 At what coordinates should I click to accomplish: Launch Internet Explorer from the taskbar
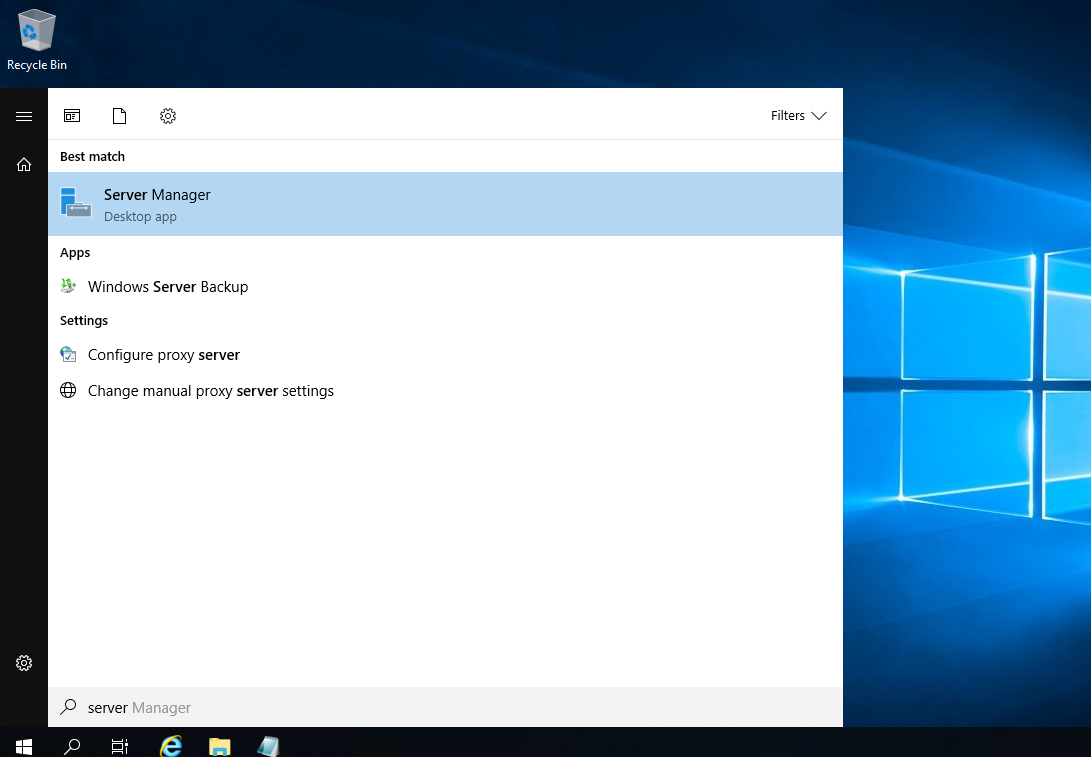(171, 747)
